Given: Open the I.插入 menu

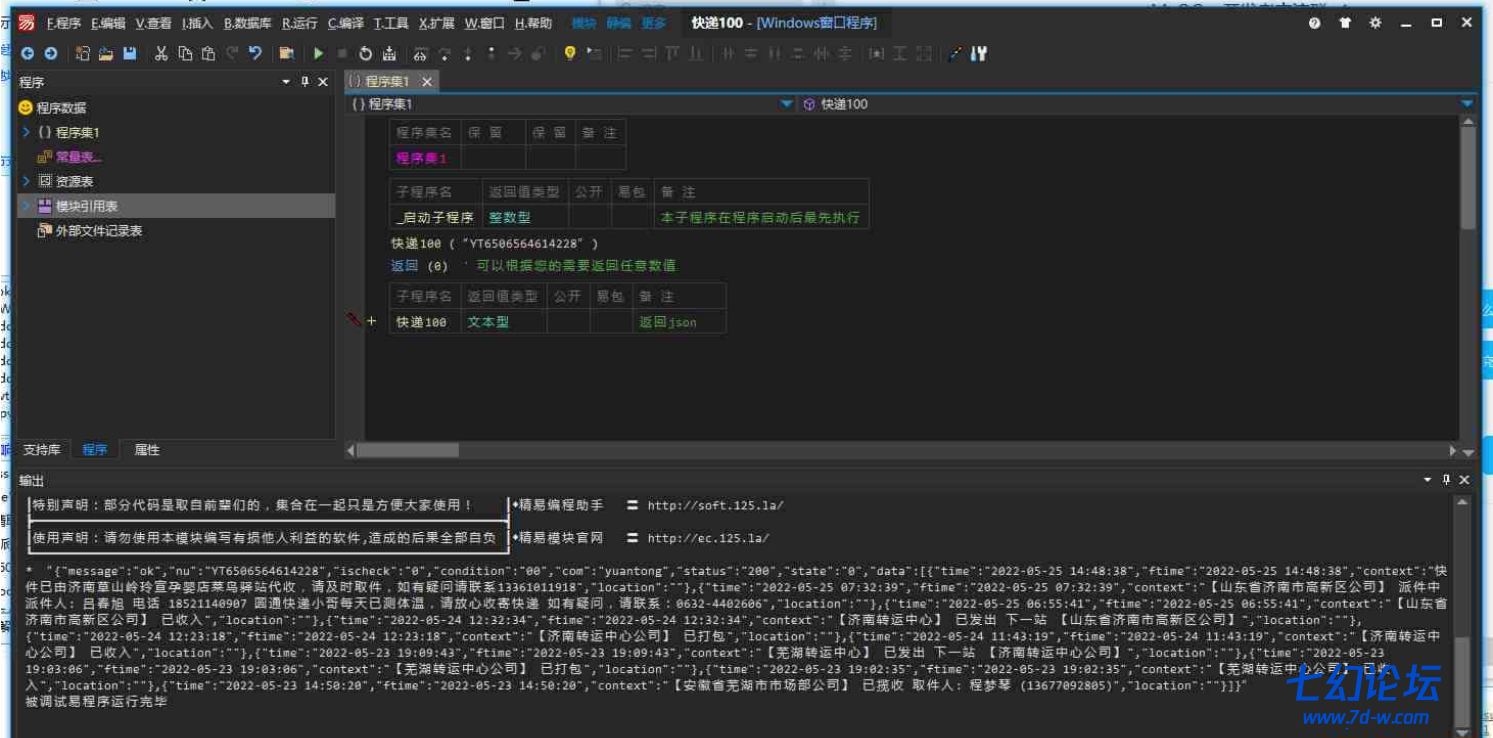Looking at the screenshot, I should click(x=198, y=23).
